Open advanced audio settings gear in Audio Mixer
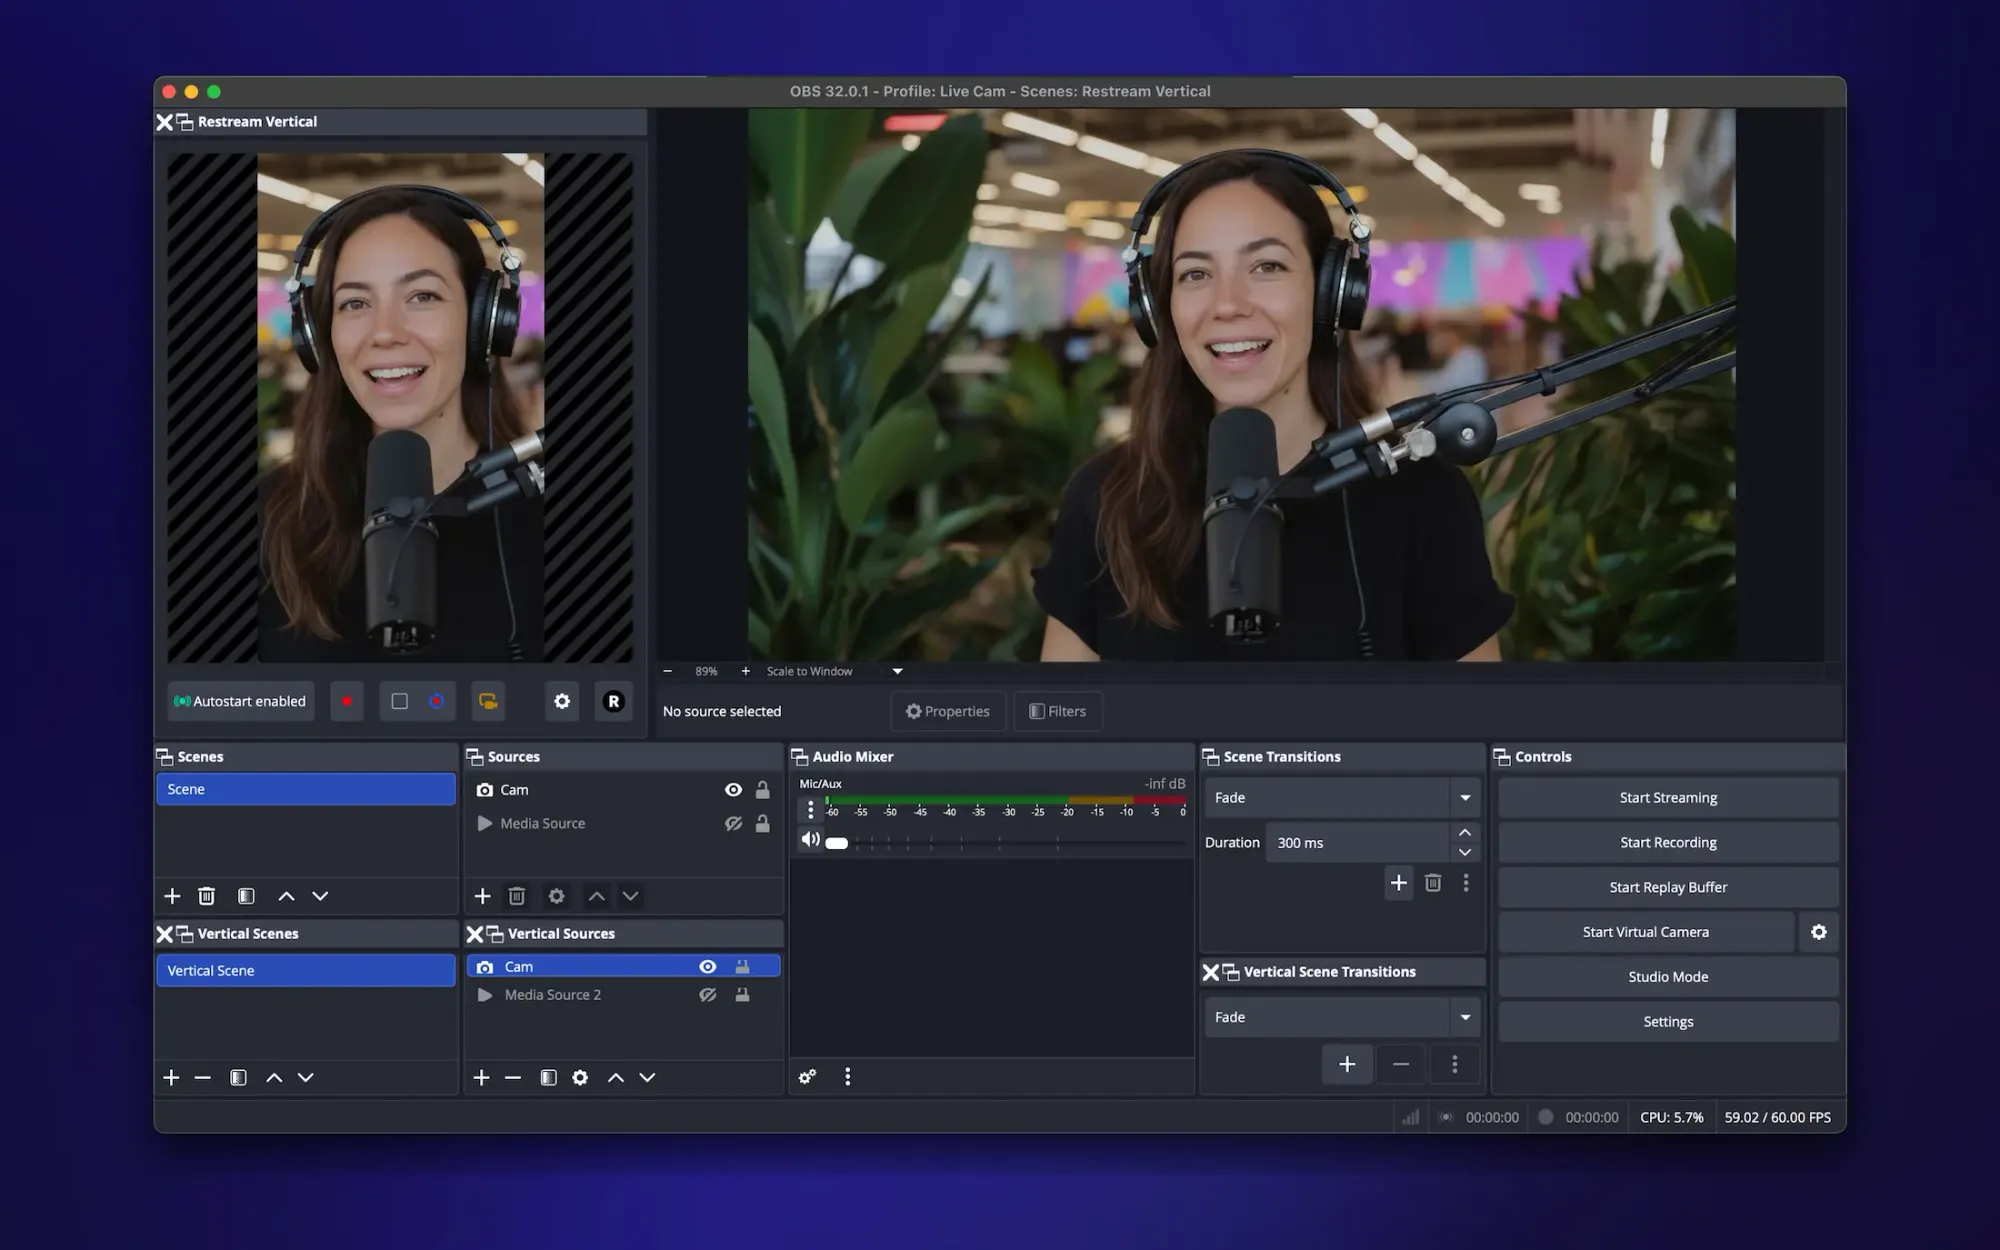Screen dimensions: 2000x1250 [807, 1077]
